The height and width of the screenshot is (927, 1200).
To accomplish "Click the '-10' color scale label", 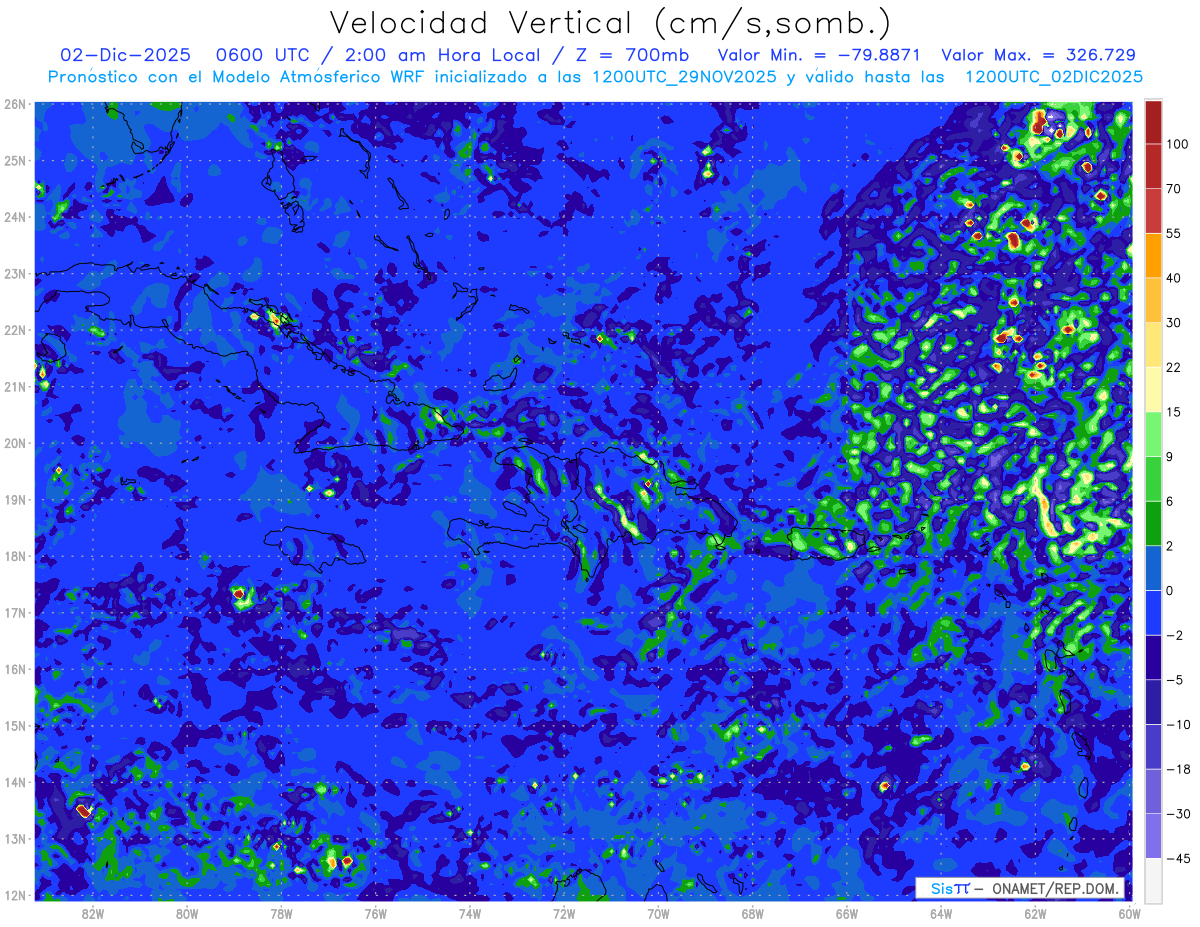I will pos(1177,724).
